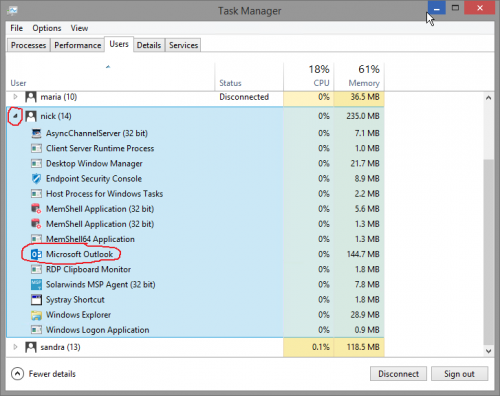Collapse details with Fewer details arrow
The width and height of the screenshot is (500, 396).
click(x=17, y=374)
